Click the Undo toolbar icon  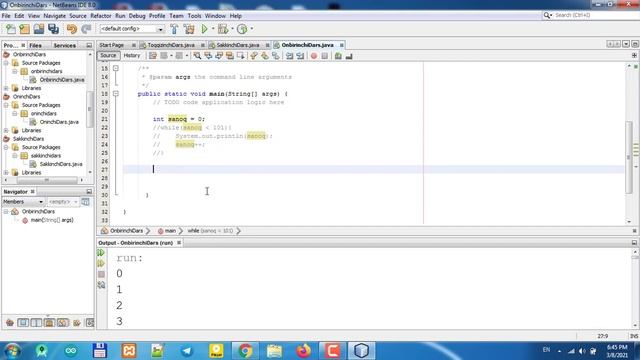pos(72,29)
